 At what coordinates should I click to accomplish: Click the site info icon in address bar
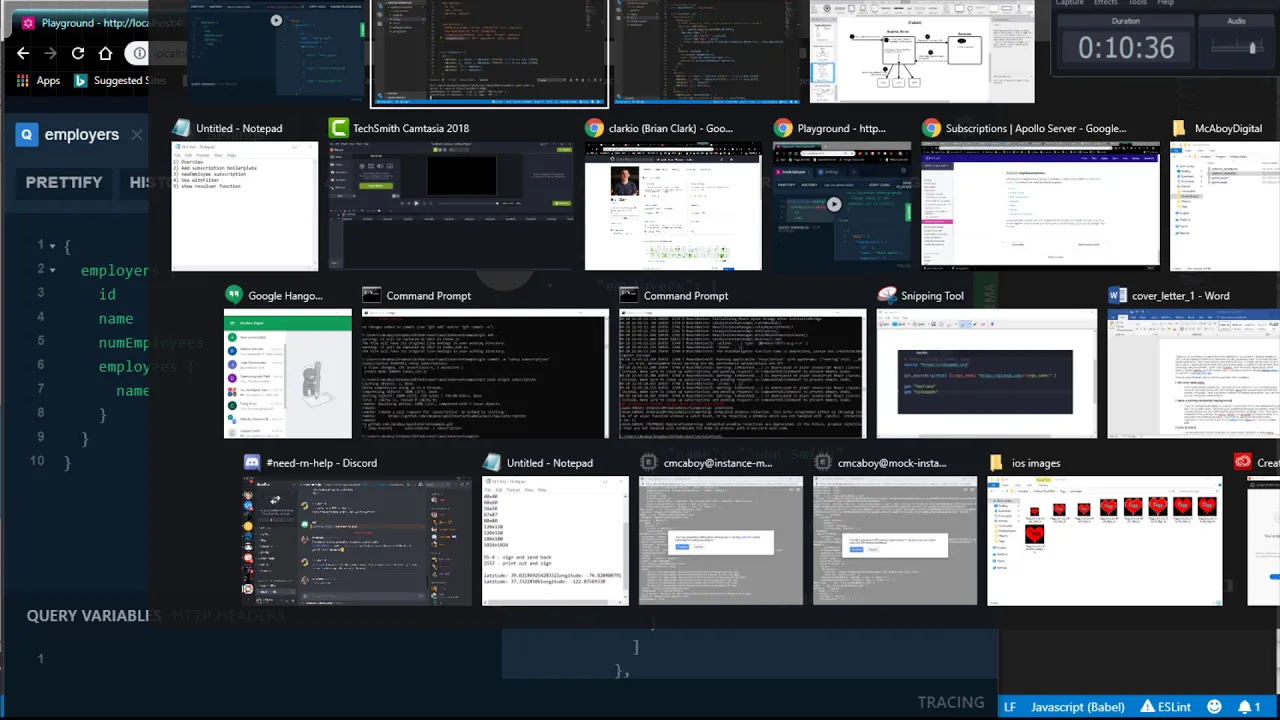(x=139, y=53)
